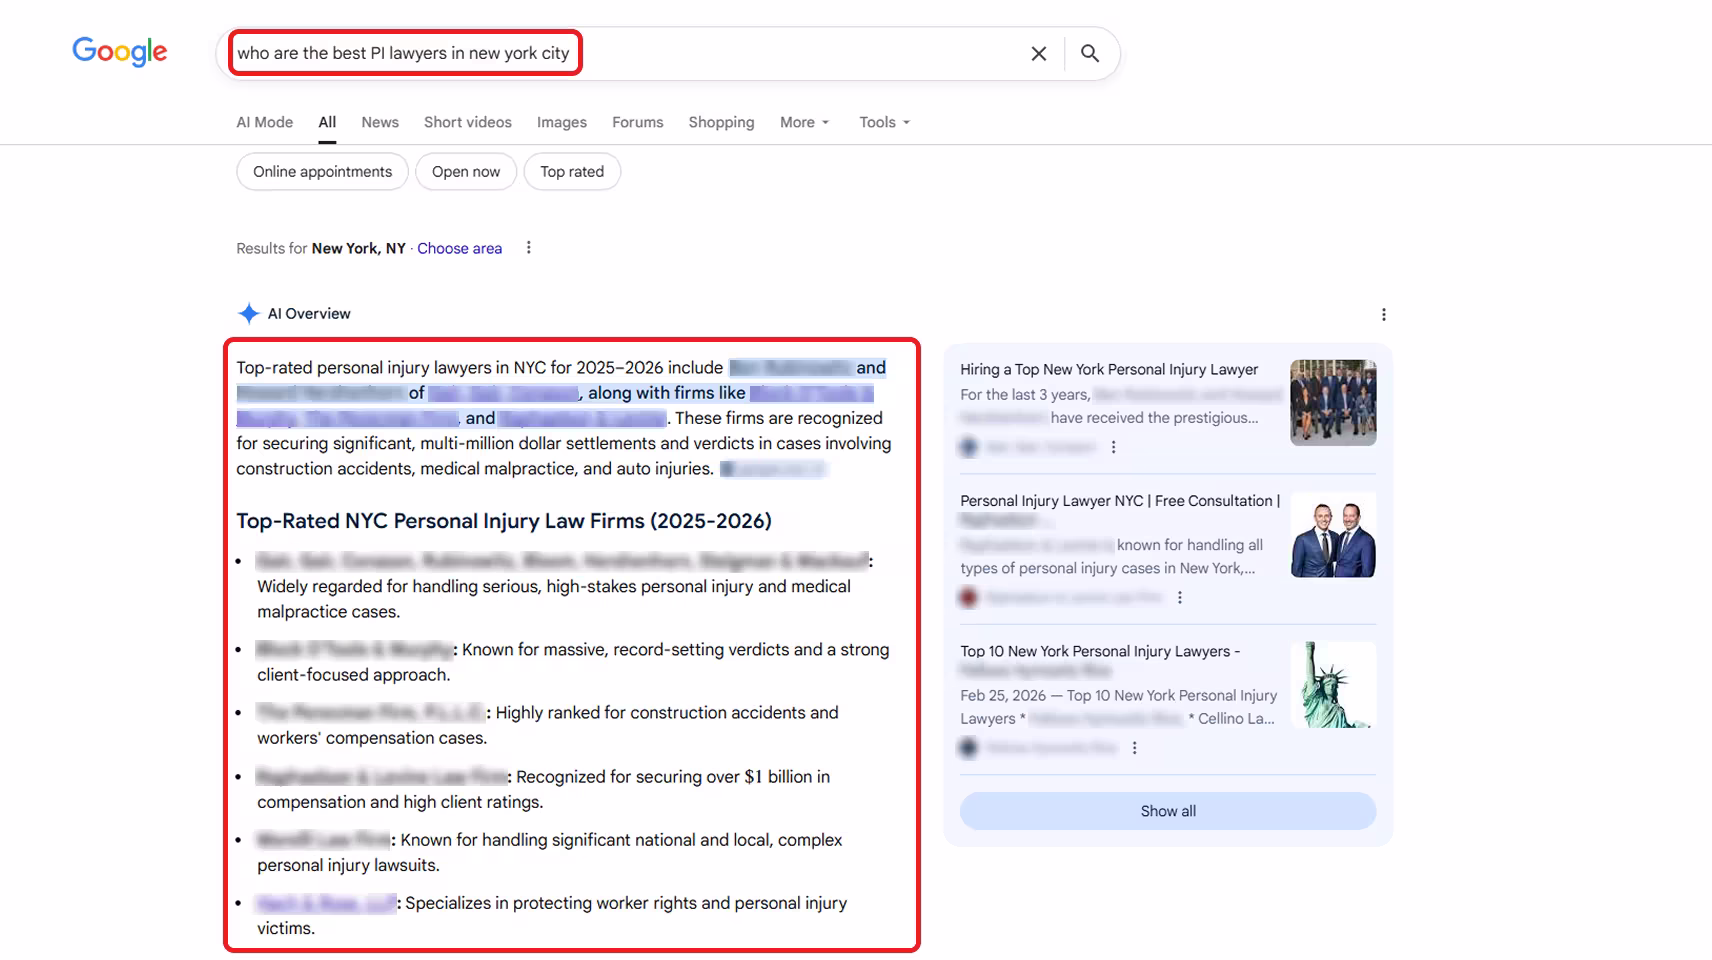Click the Choose area link
1712x960 pixels.
(460, 248)
